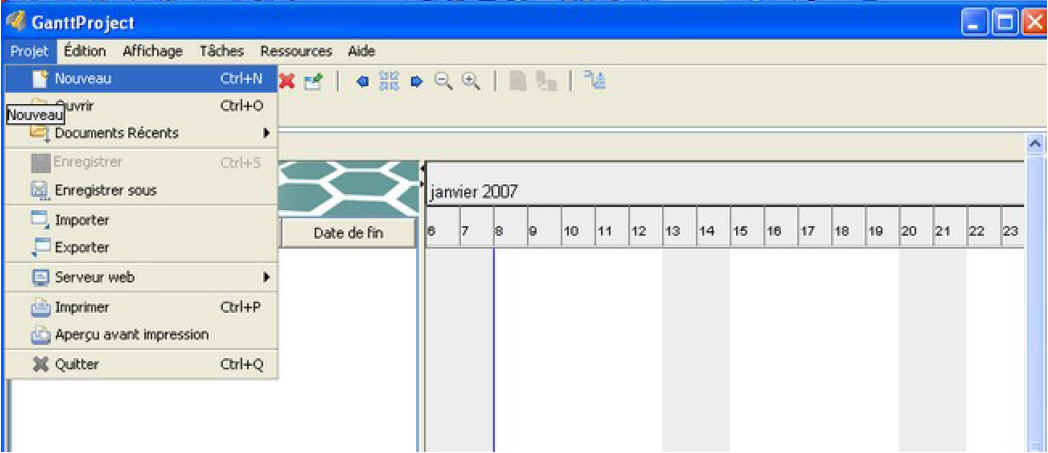This screenshot has height=453, width=1048.
Task: Minimize the GanttProject window
Action: pyautogui.click(x=975, y=23)
